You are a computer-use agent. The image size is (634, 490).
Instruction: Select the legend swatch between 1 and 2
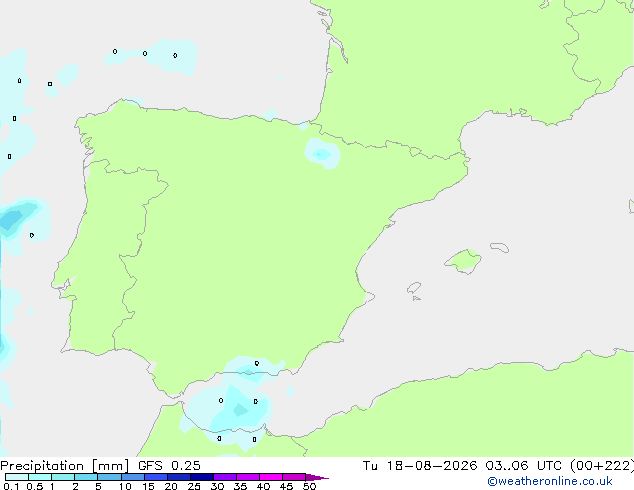[63, 477]
